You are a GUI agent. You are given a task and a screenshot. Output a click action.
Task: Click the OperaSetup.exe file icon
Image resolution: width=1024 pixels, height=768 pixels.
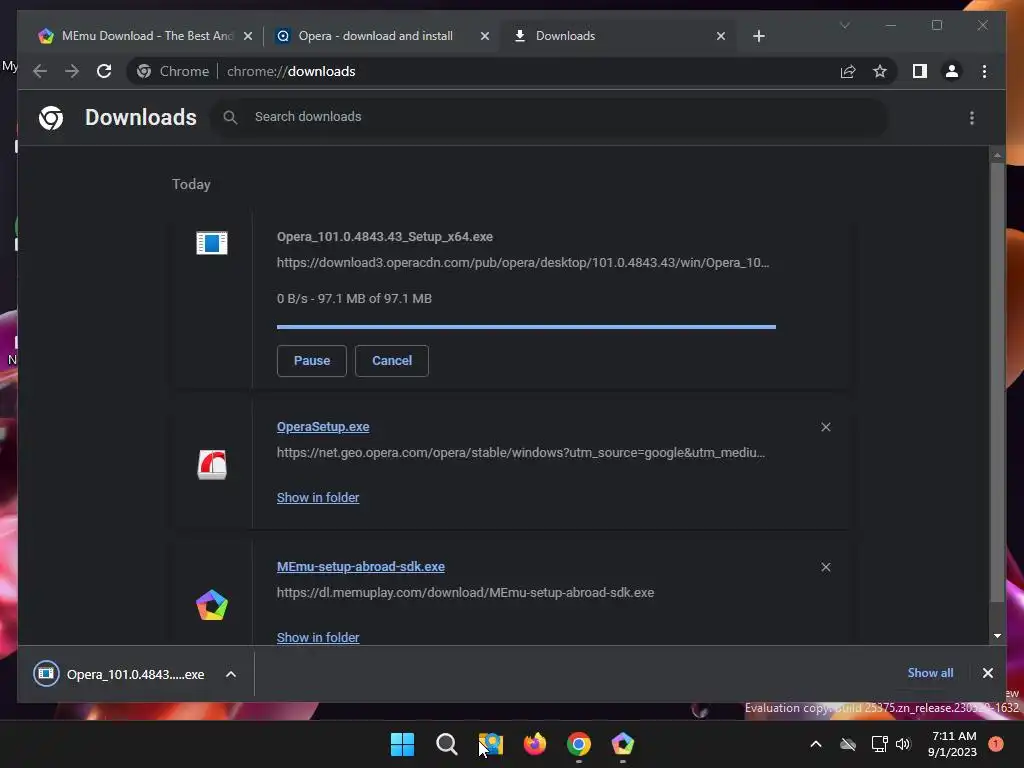(212, 464)
